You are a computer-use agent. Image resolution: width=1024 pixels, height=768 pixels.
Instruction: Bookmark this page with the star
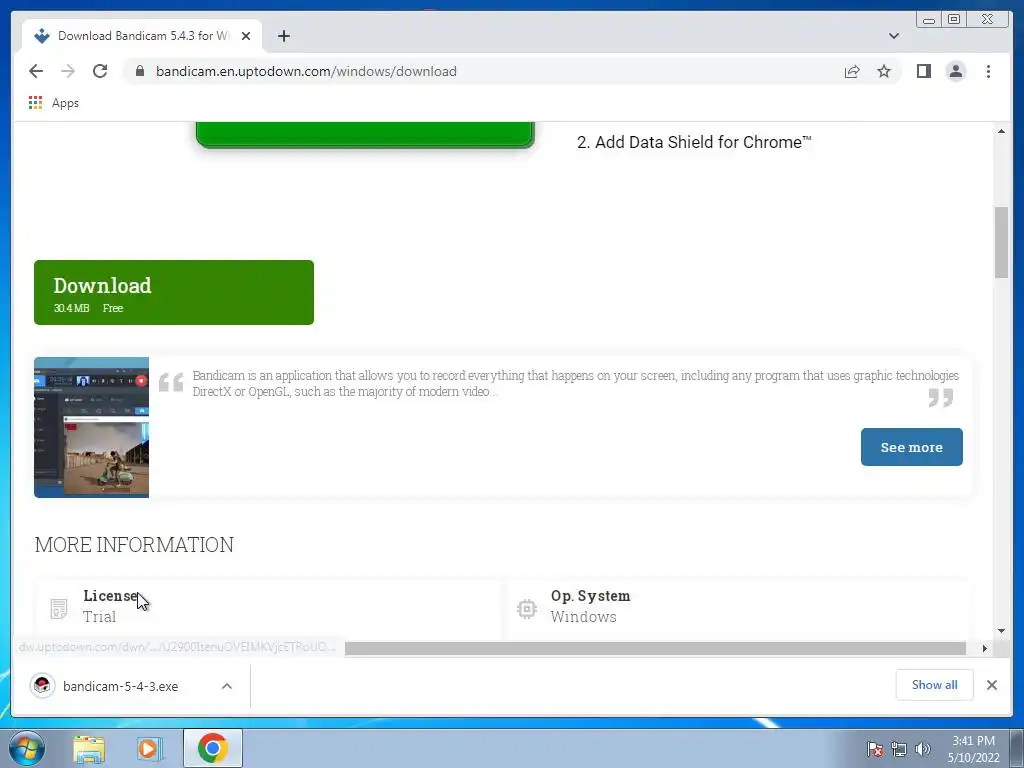click(884, 71)
